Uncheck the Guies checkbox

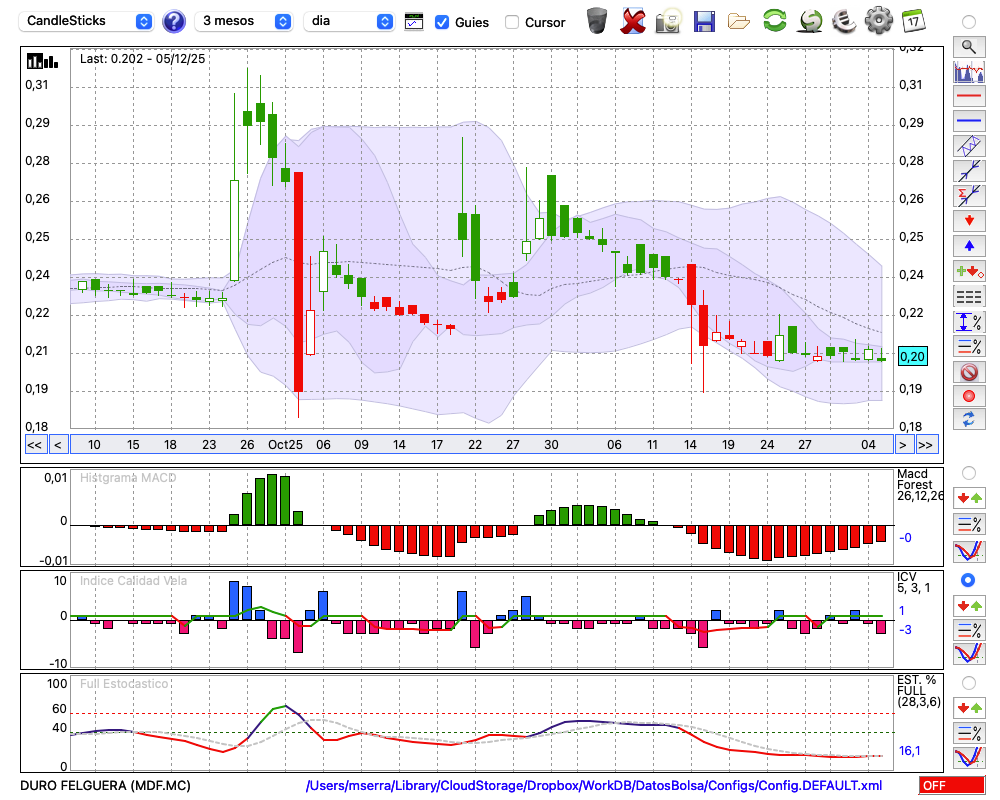click(x=442, y=22)
